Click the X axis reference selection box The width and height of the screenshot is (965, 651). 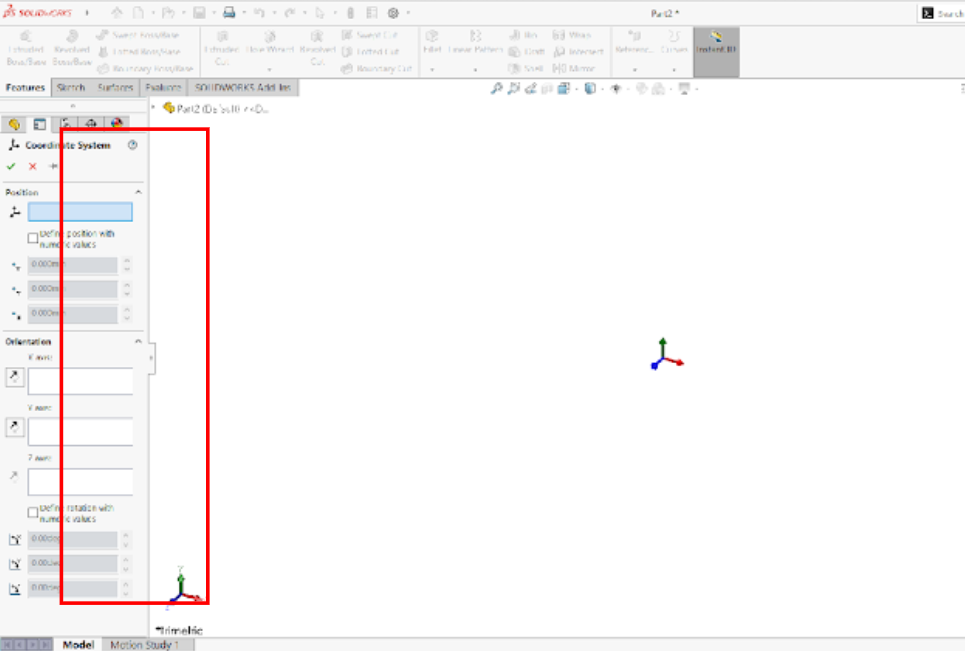tap(80, 381)
